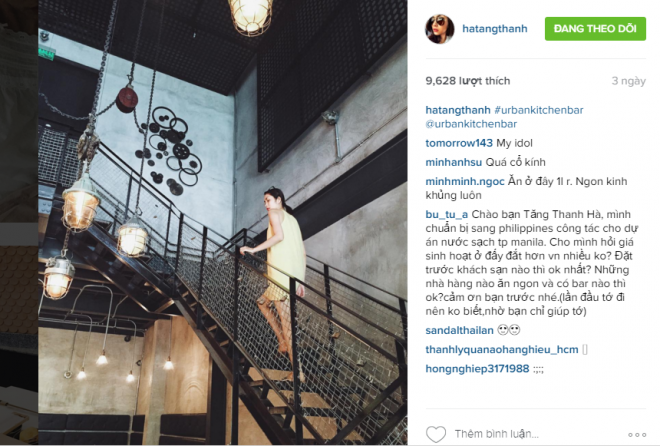
Task: Open hatangthanh's name in the caption
Action: tap(458, 110)
